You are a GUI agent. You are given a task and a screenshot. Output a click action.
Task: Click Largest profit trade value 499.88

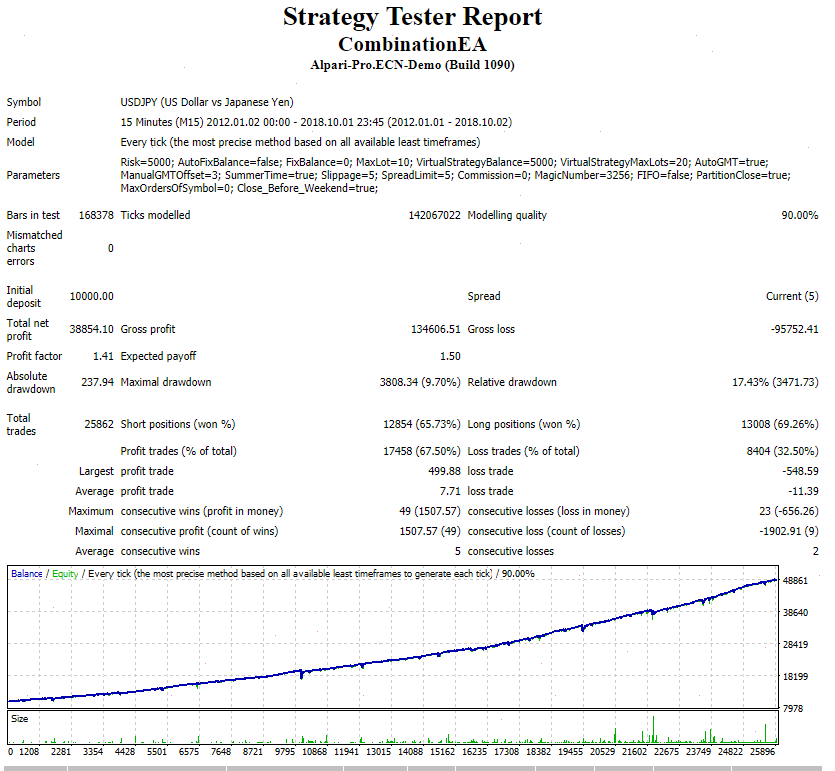(444, 471)
